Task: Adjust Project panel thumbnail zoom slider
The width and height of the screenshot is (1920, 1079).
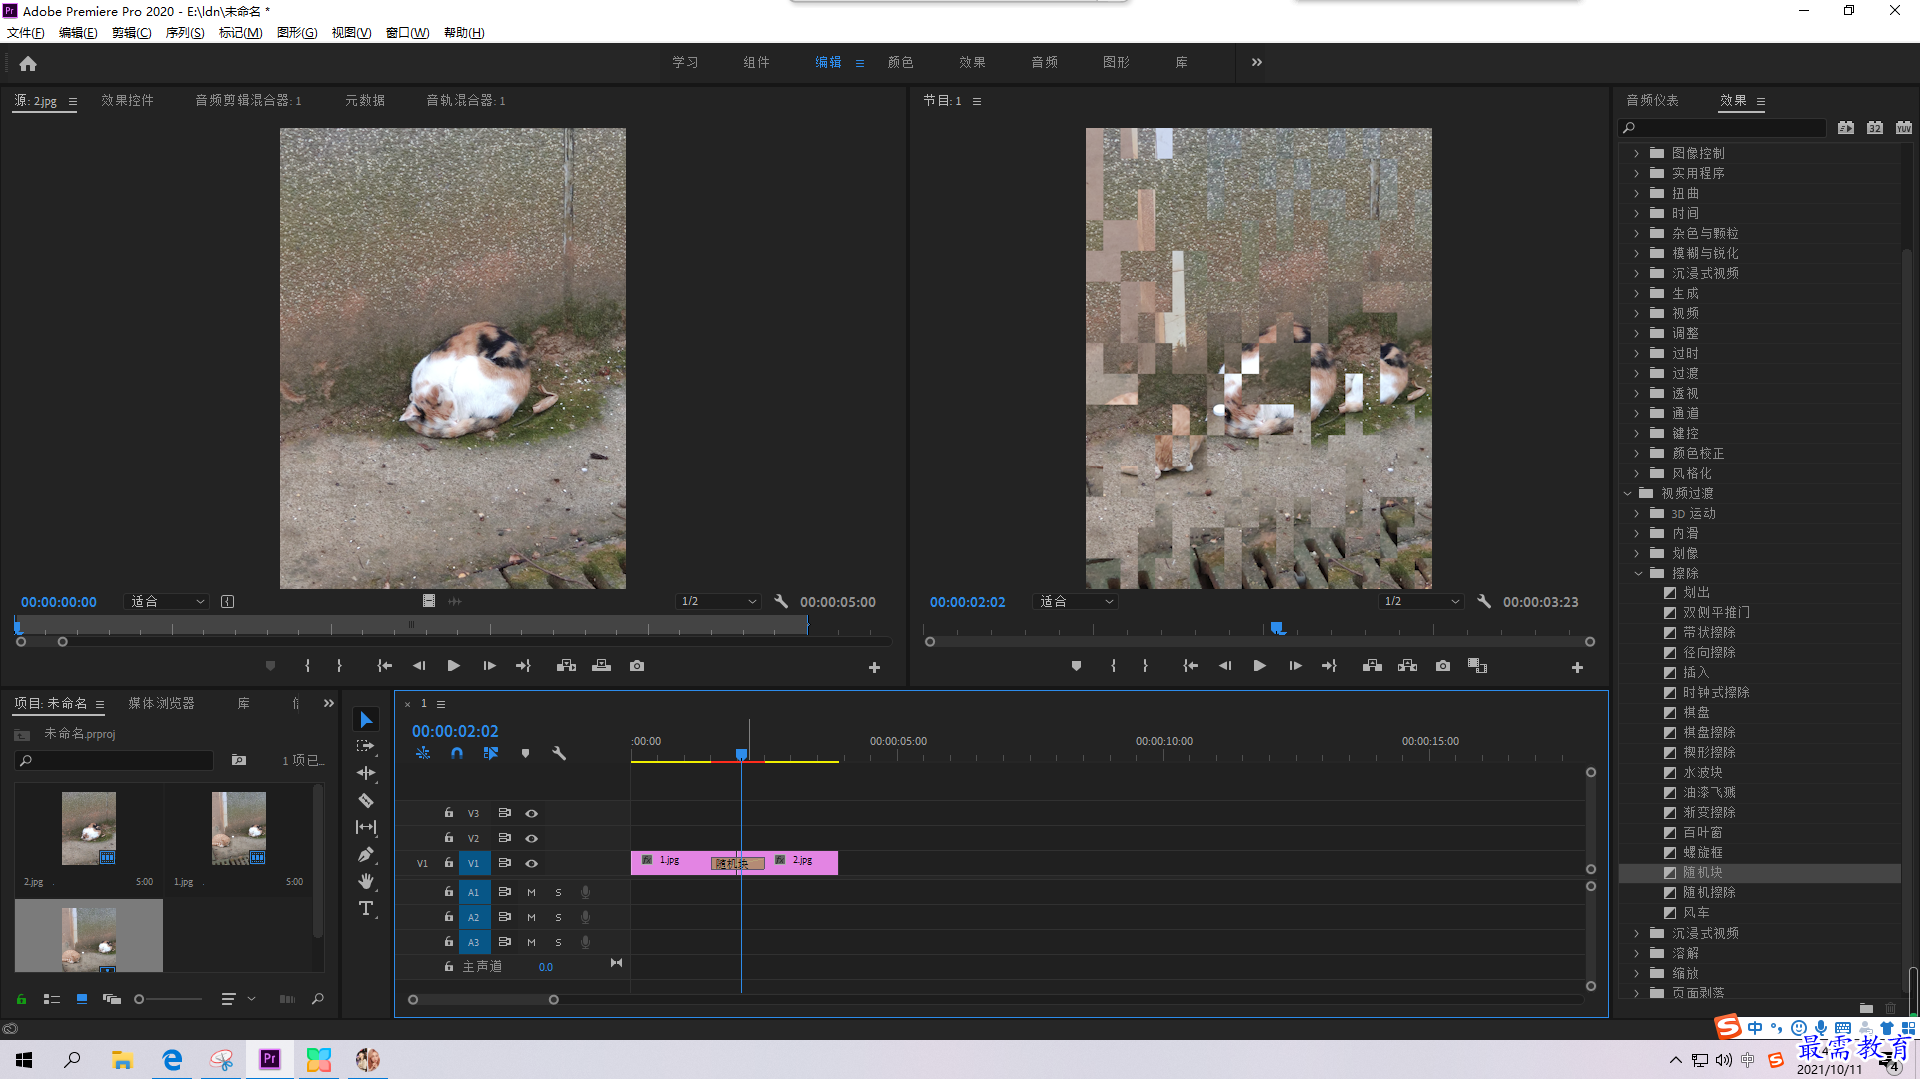Action: tap(139, 999)
